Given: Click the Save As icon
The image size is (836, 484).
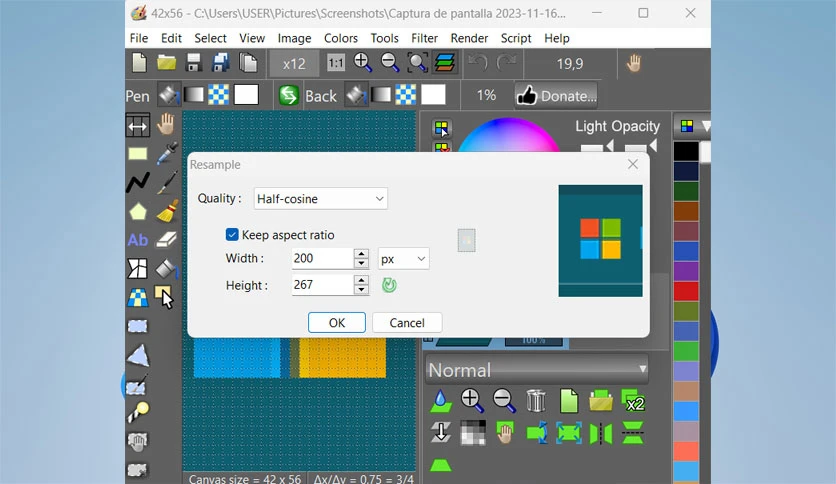Looking at the screenshot, I should [221, 63].
